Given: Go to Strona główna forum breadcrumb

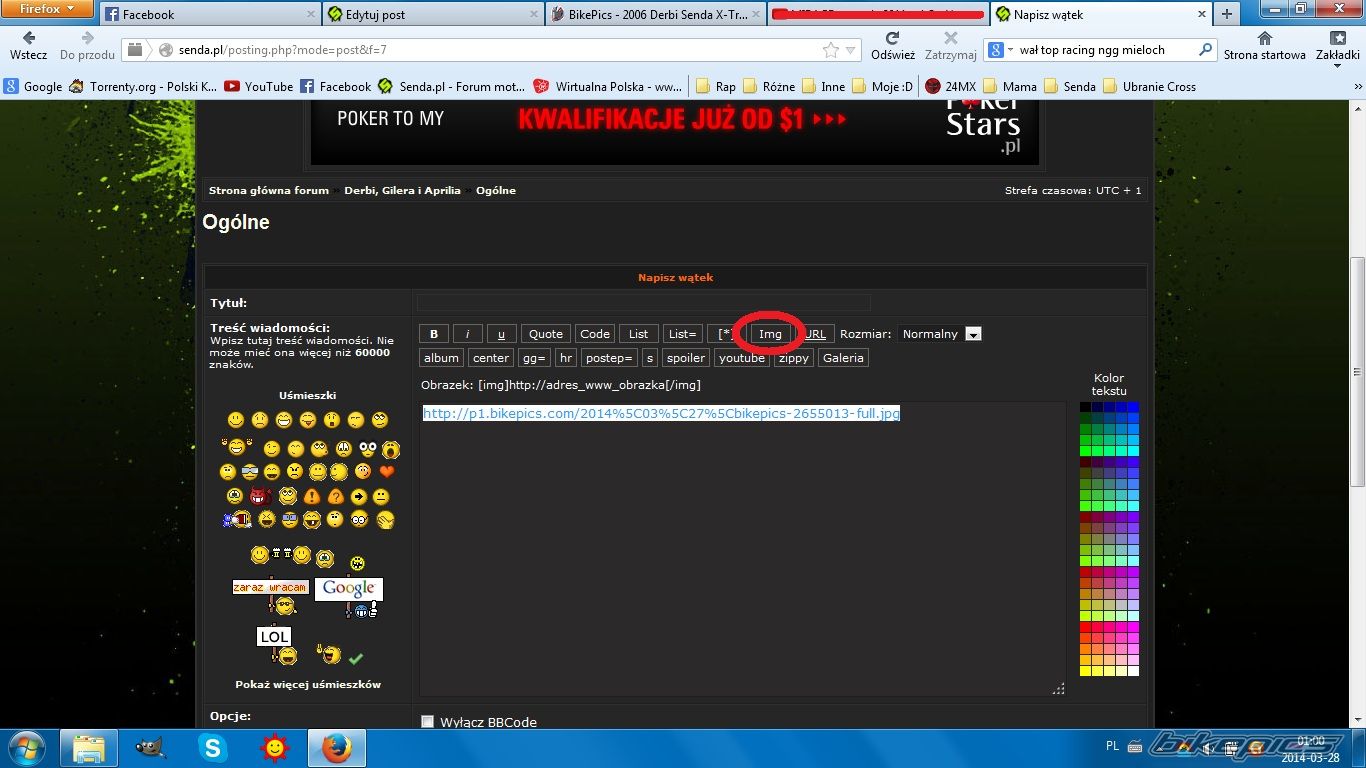Looking at the screenshot, I should pos(269,190).
